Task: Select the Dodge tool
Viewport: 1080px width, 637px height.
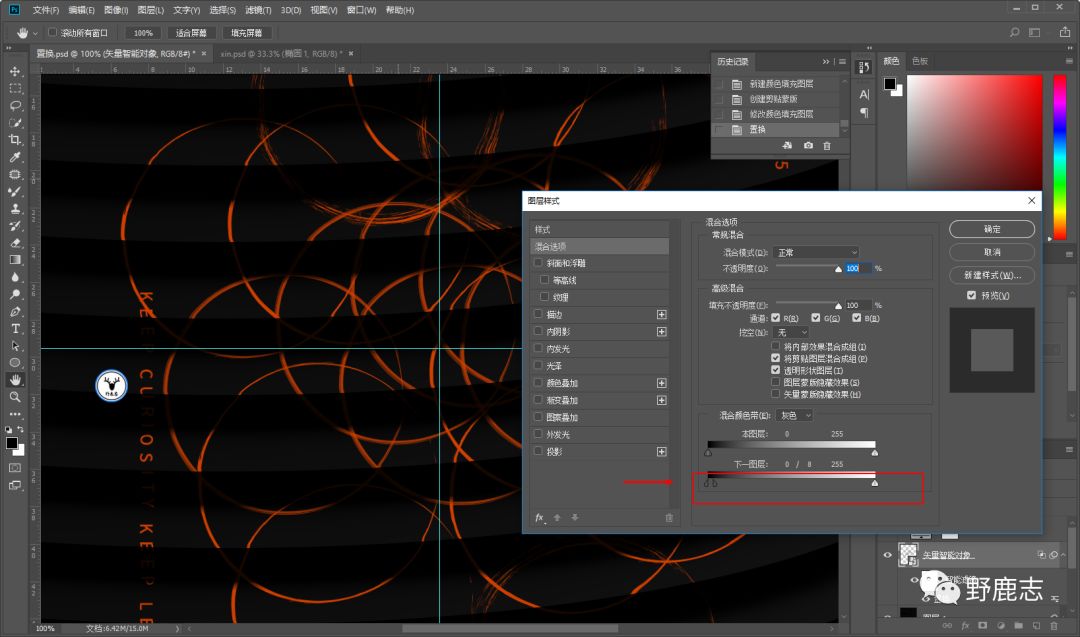Action: pos(14,294)
